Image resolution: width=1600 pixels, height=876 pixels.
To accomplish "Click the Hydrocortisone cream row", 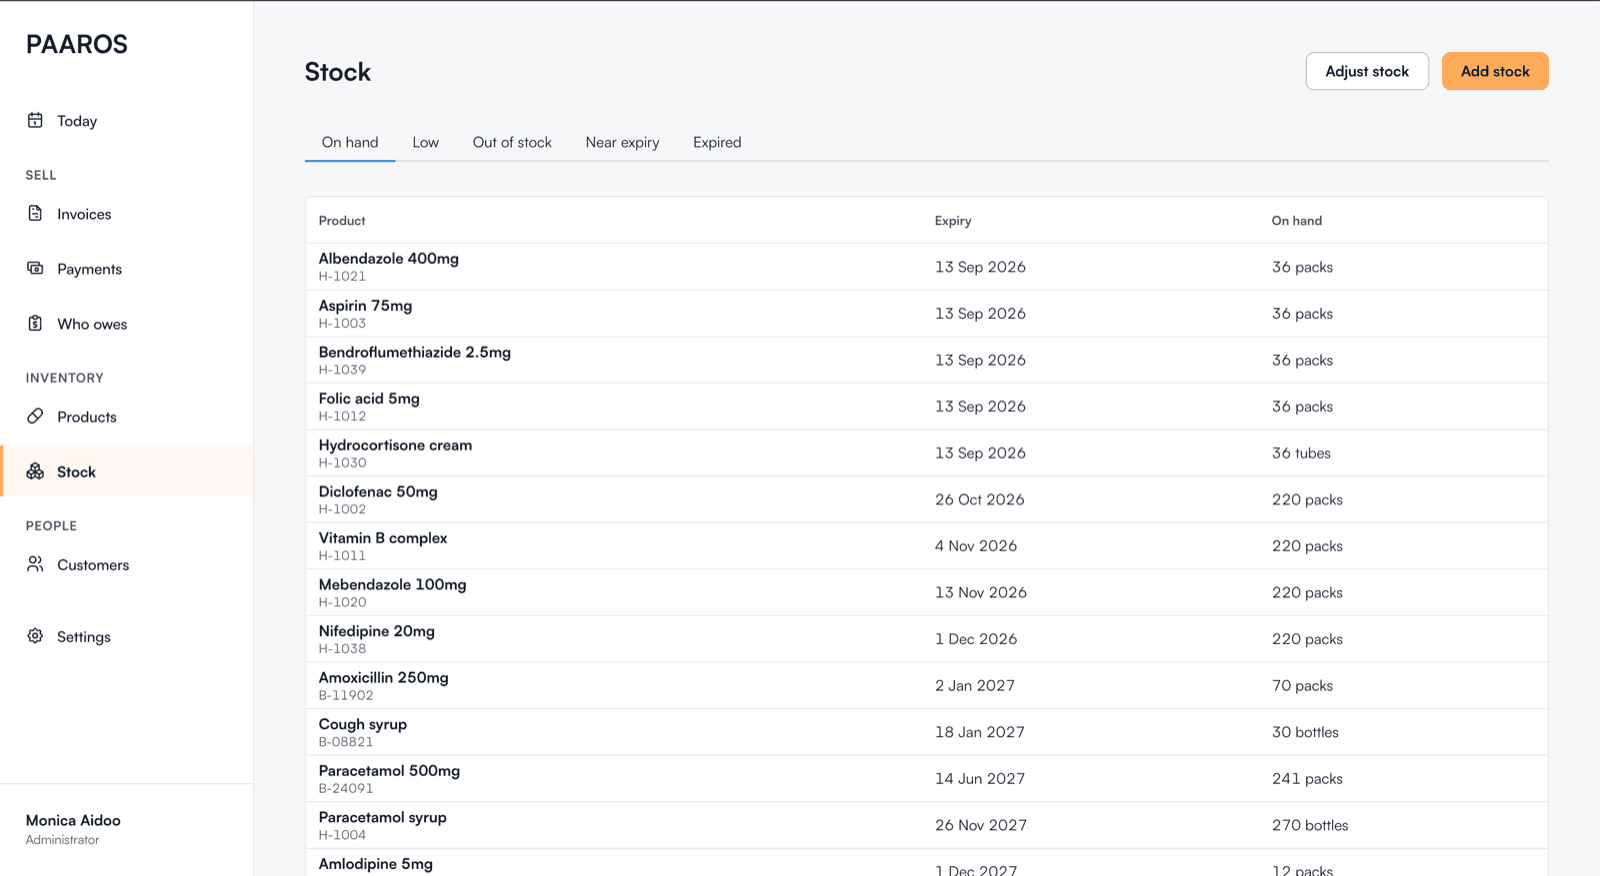I will [x=927, y=453].
